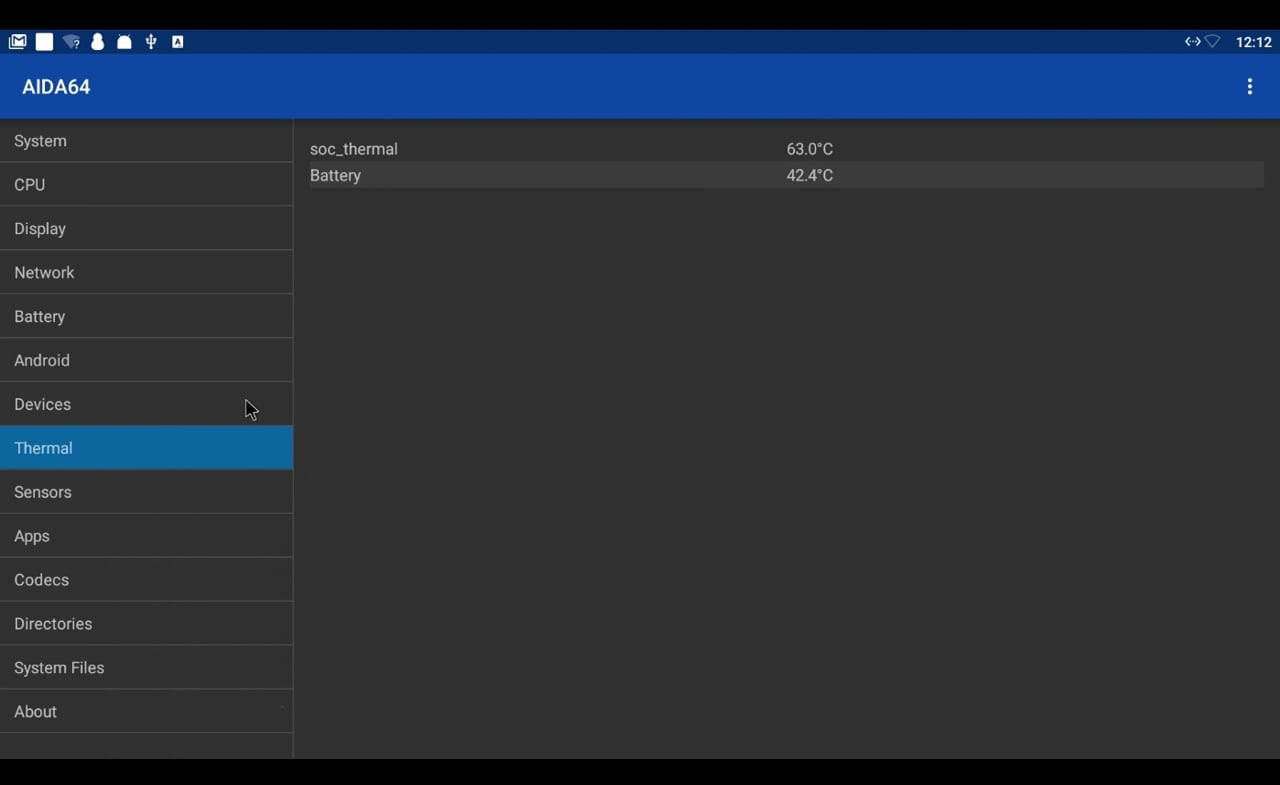Click the AIDA64 app title
1280x785 pixels.
[56, 87]
